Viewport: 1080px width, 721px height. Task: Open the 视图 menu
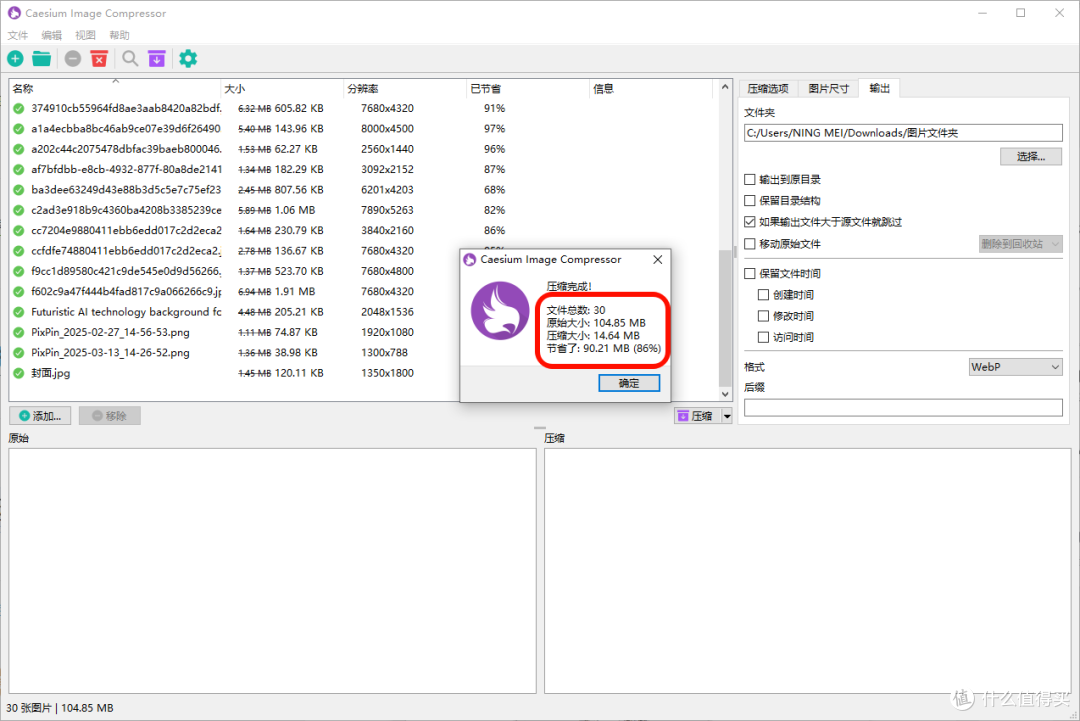click(x=85, y=35)
